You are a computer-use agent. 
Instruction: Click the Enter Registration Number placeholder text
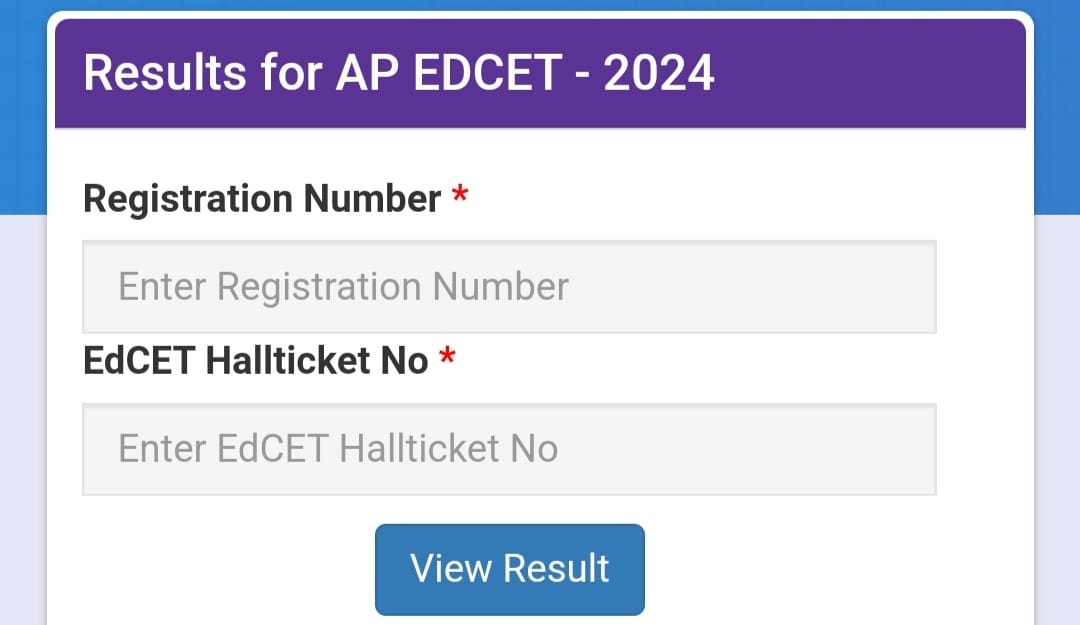click(344, 287)
